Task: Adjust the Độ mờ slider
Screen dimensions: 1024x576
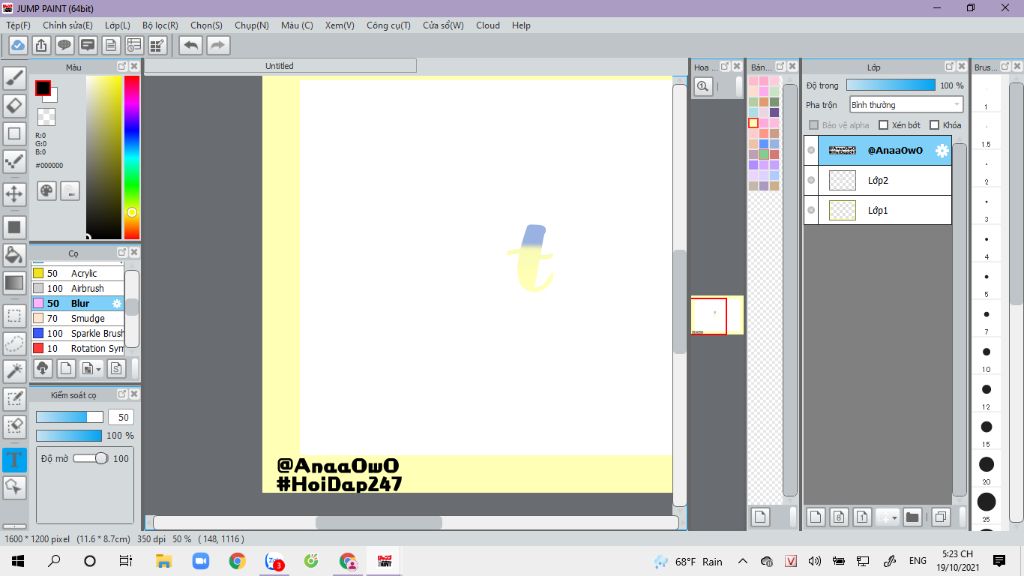Action: [91, 458]
